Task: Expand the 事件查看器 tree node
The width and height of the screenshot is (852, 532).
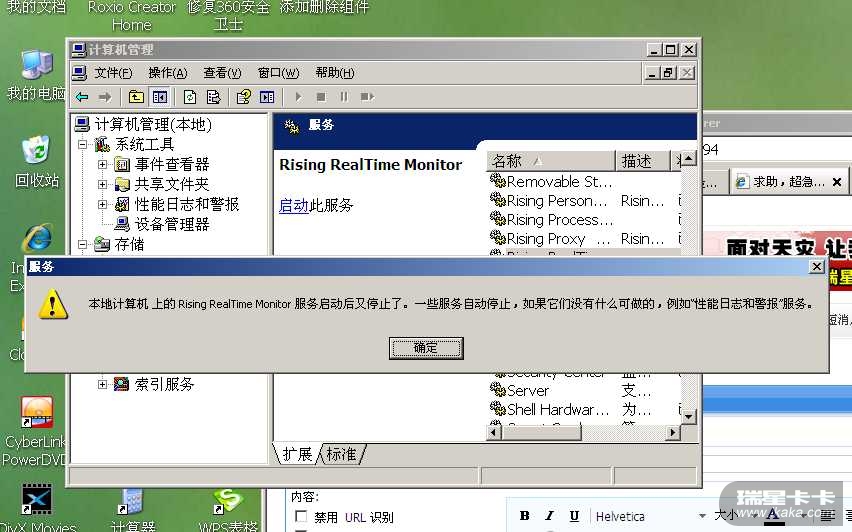Action: click(x=102, y=164)
